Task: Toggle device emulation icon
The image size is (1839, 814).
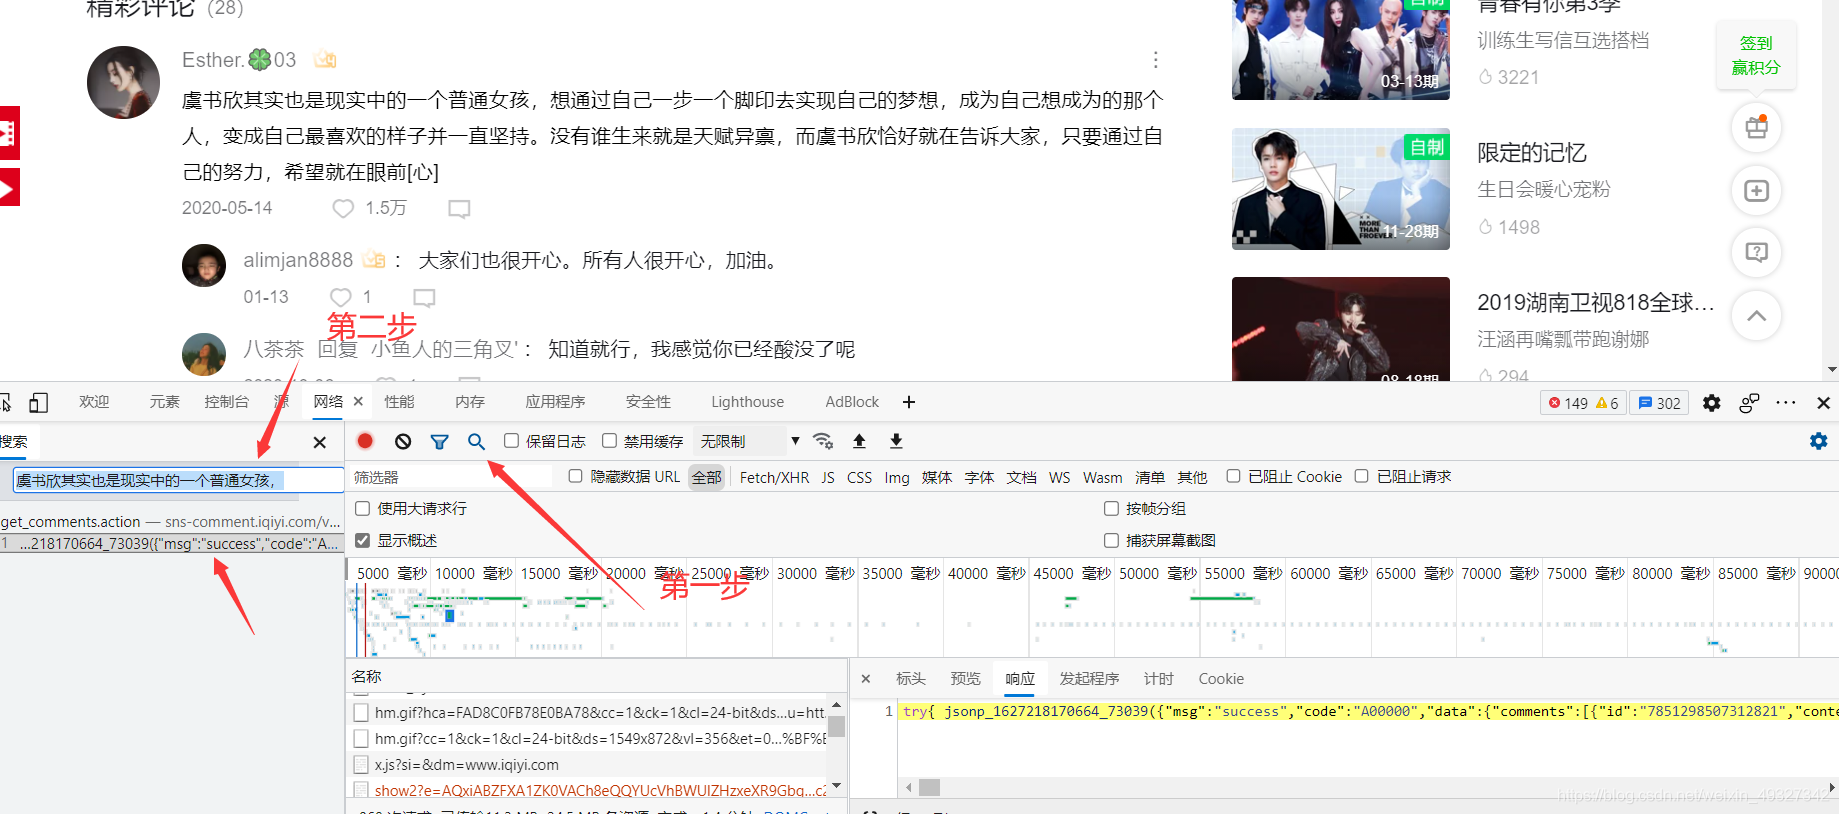Action: [38, 403]
